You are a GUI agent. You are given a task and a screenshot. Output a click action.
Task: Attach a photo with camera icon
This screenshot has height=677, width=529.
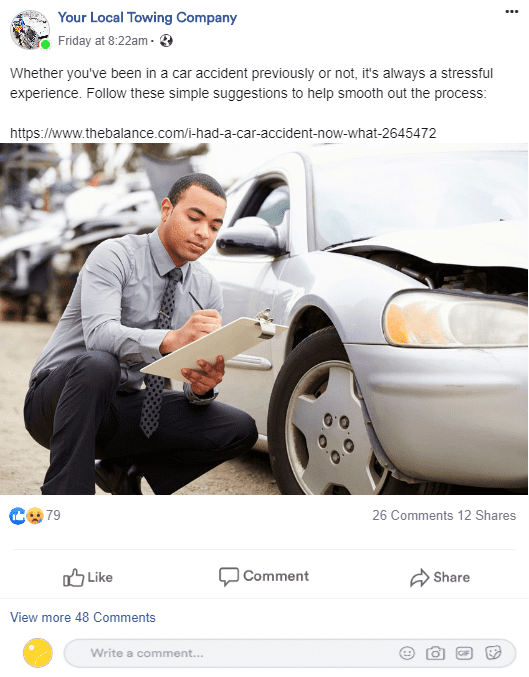click(x=435, y=653)
